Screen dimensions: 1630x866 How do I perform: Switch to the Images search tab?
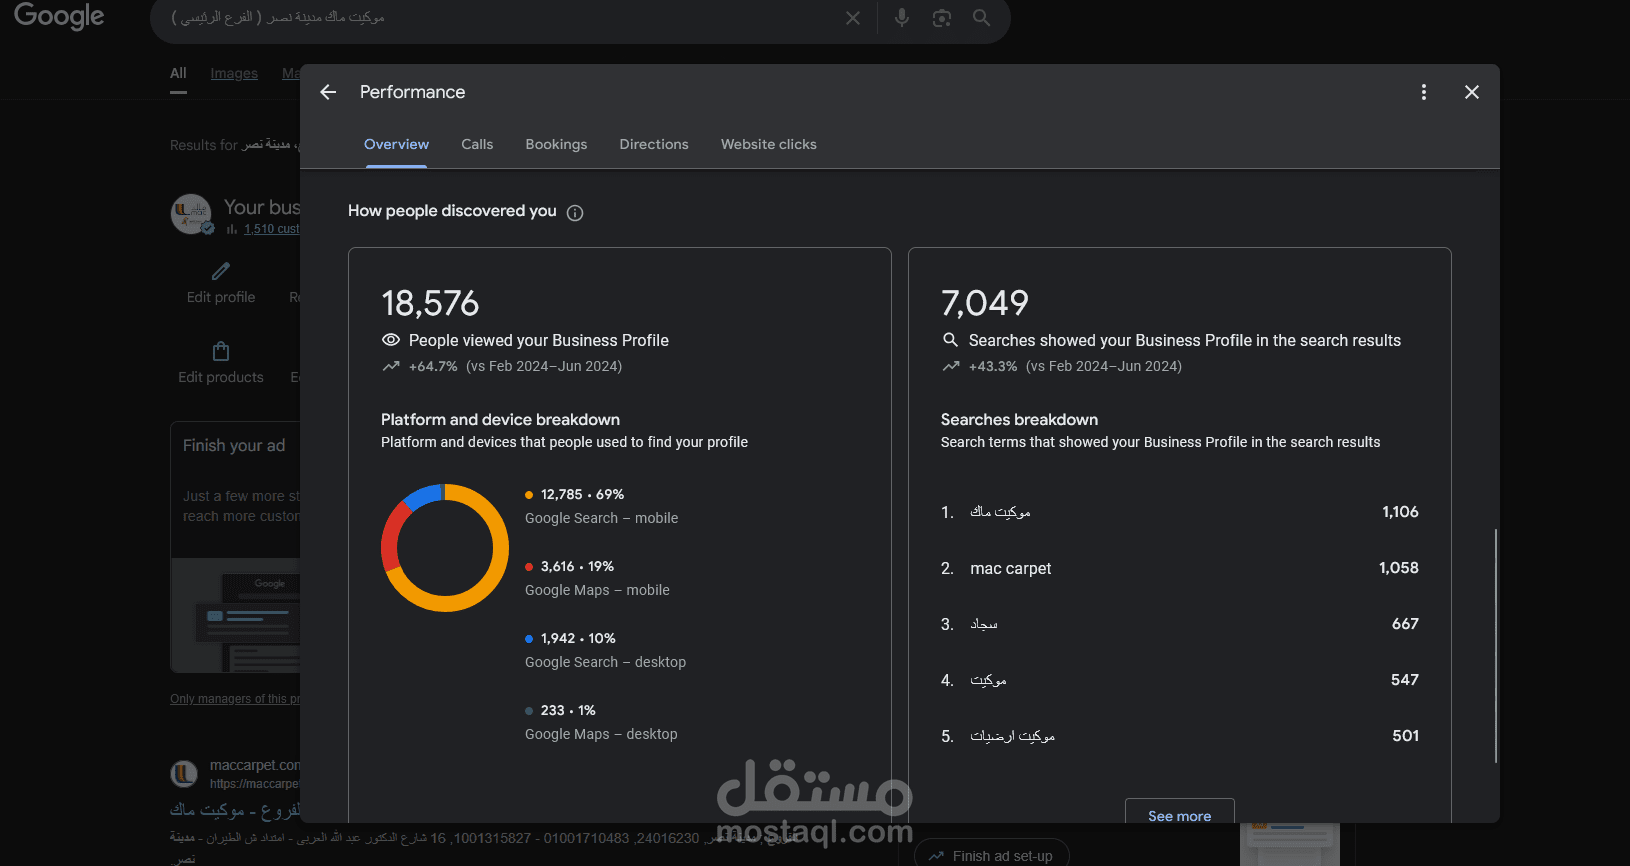point(234,73)
